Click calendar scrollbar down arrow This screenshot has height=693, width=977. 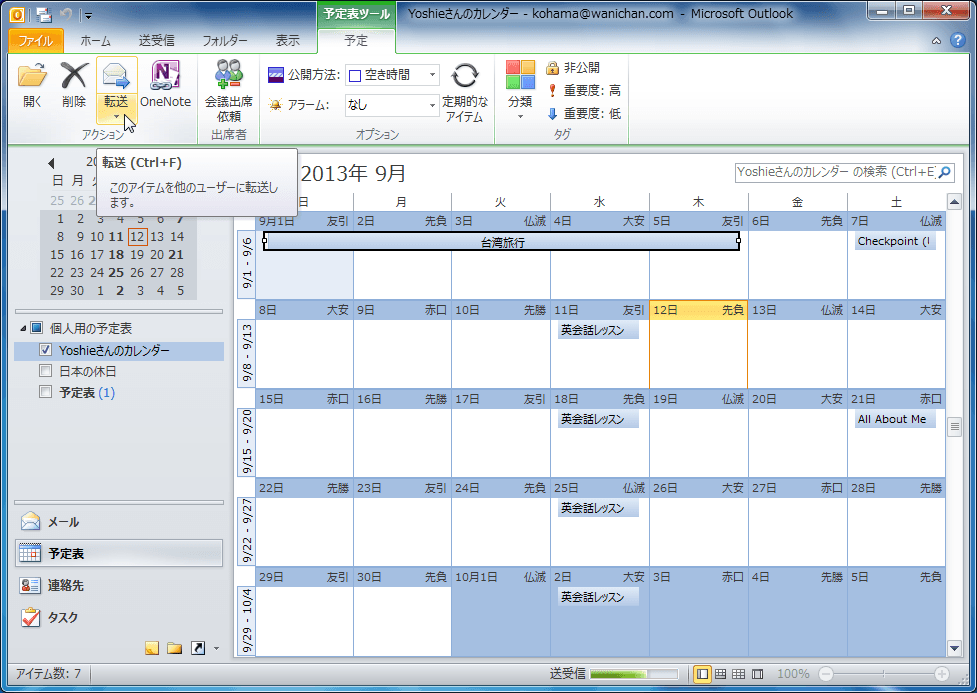(x=954, y=648)
